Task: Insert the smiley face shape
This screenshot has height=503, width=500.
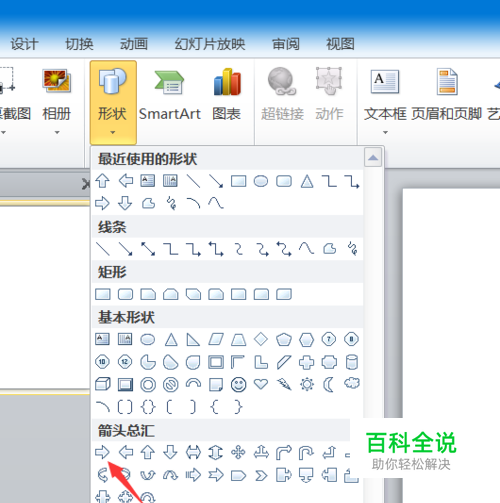Action: click(238, 385)
